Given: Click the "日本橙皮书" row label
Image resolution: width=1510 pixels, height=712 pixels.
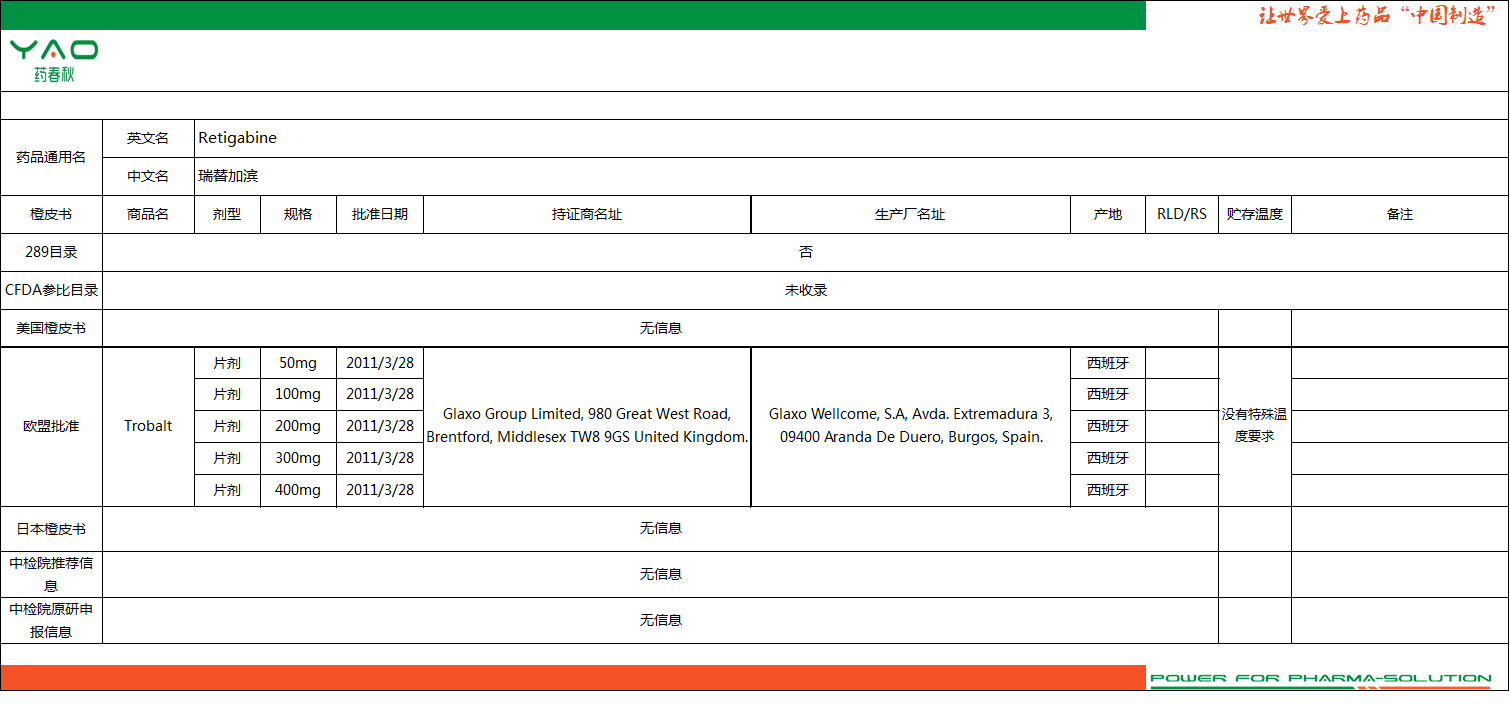Looking at the screenshot, I should pyautogui.click(x=51, y=528).
